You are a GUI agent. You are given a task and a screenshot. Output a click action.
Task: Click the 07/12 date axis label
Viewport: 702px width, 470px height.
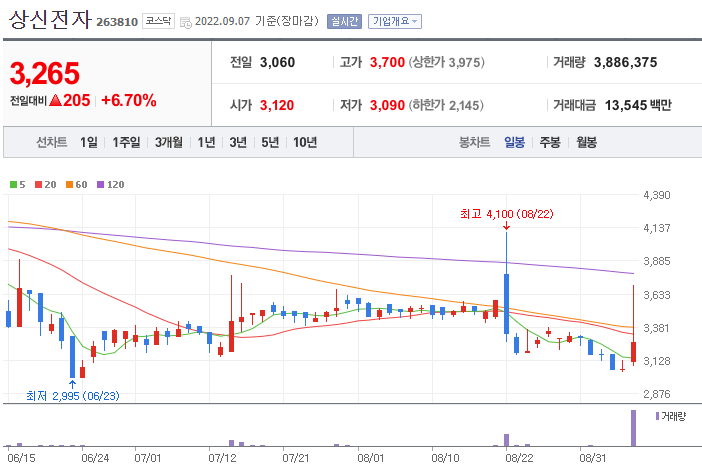223,458
